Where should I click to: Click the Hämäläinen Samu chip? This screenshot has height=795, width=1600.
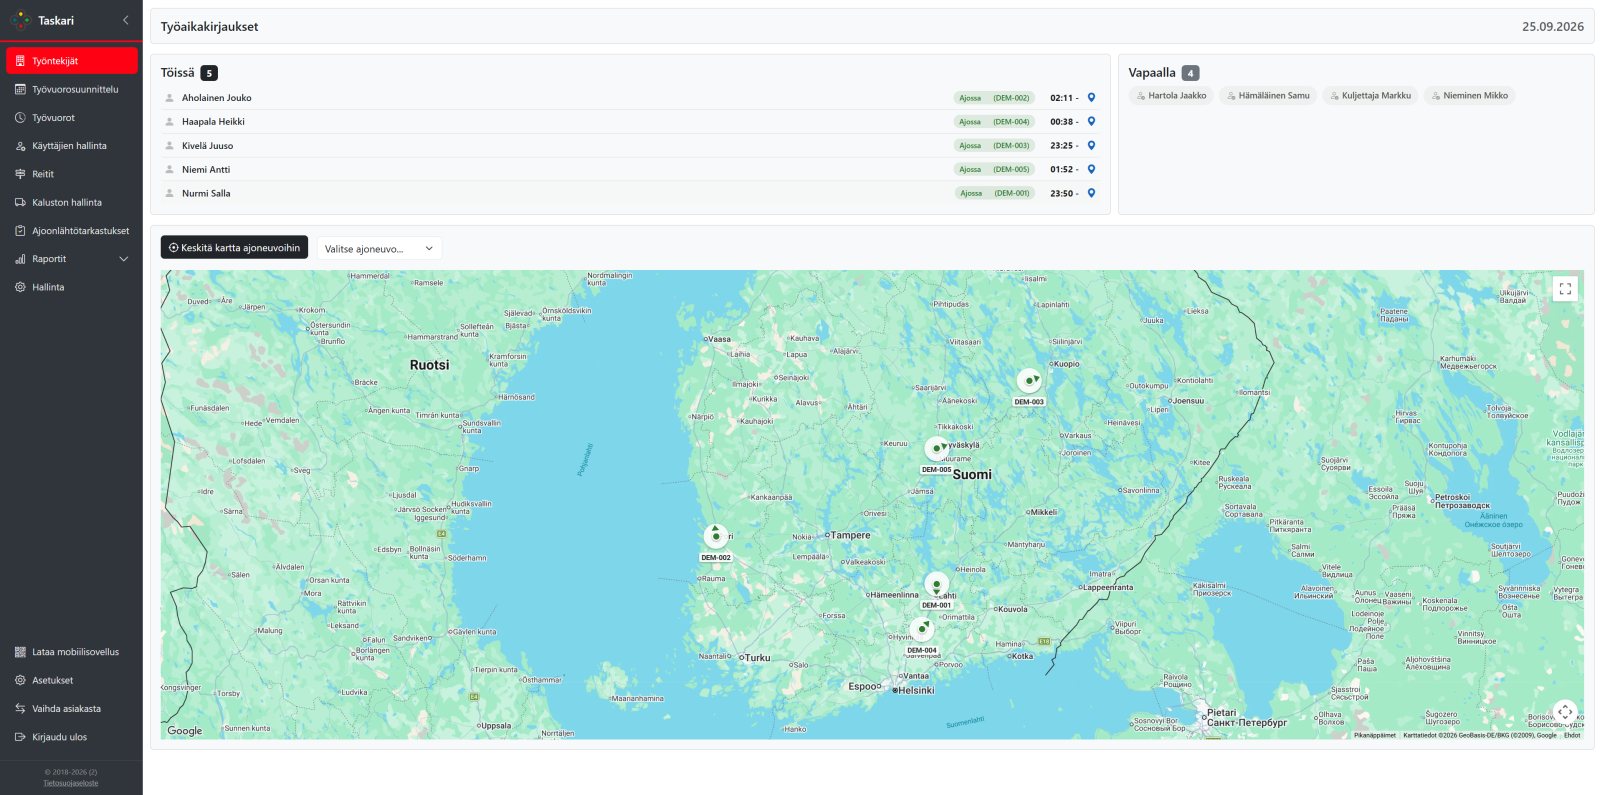tap(1268, 96)
